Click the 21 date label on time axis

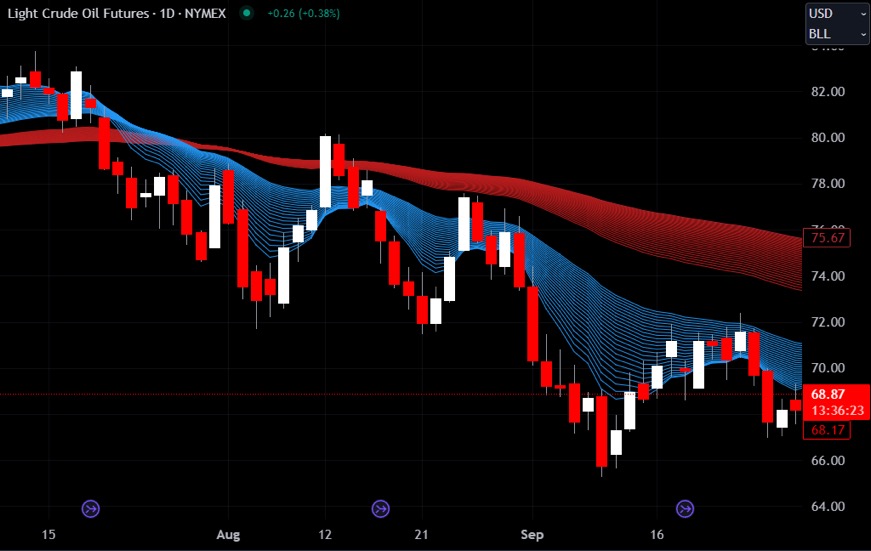click(423, 535)
